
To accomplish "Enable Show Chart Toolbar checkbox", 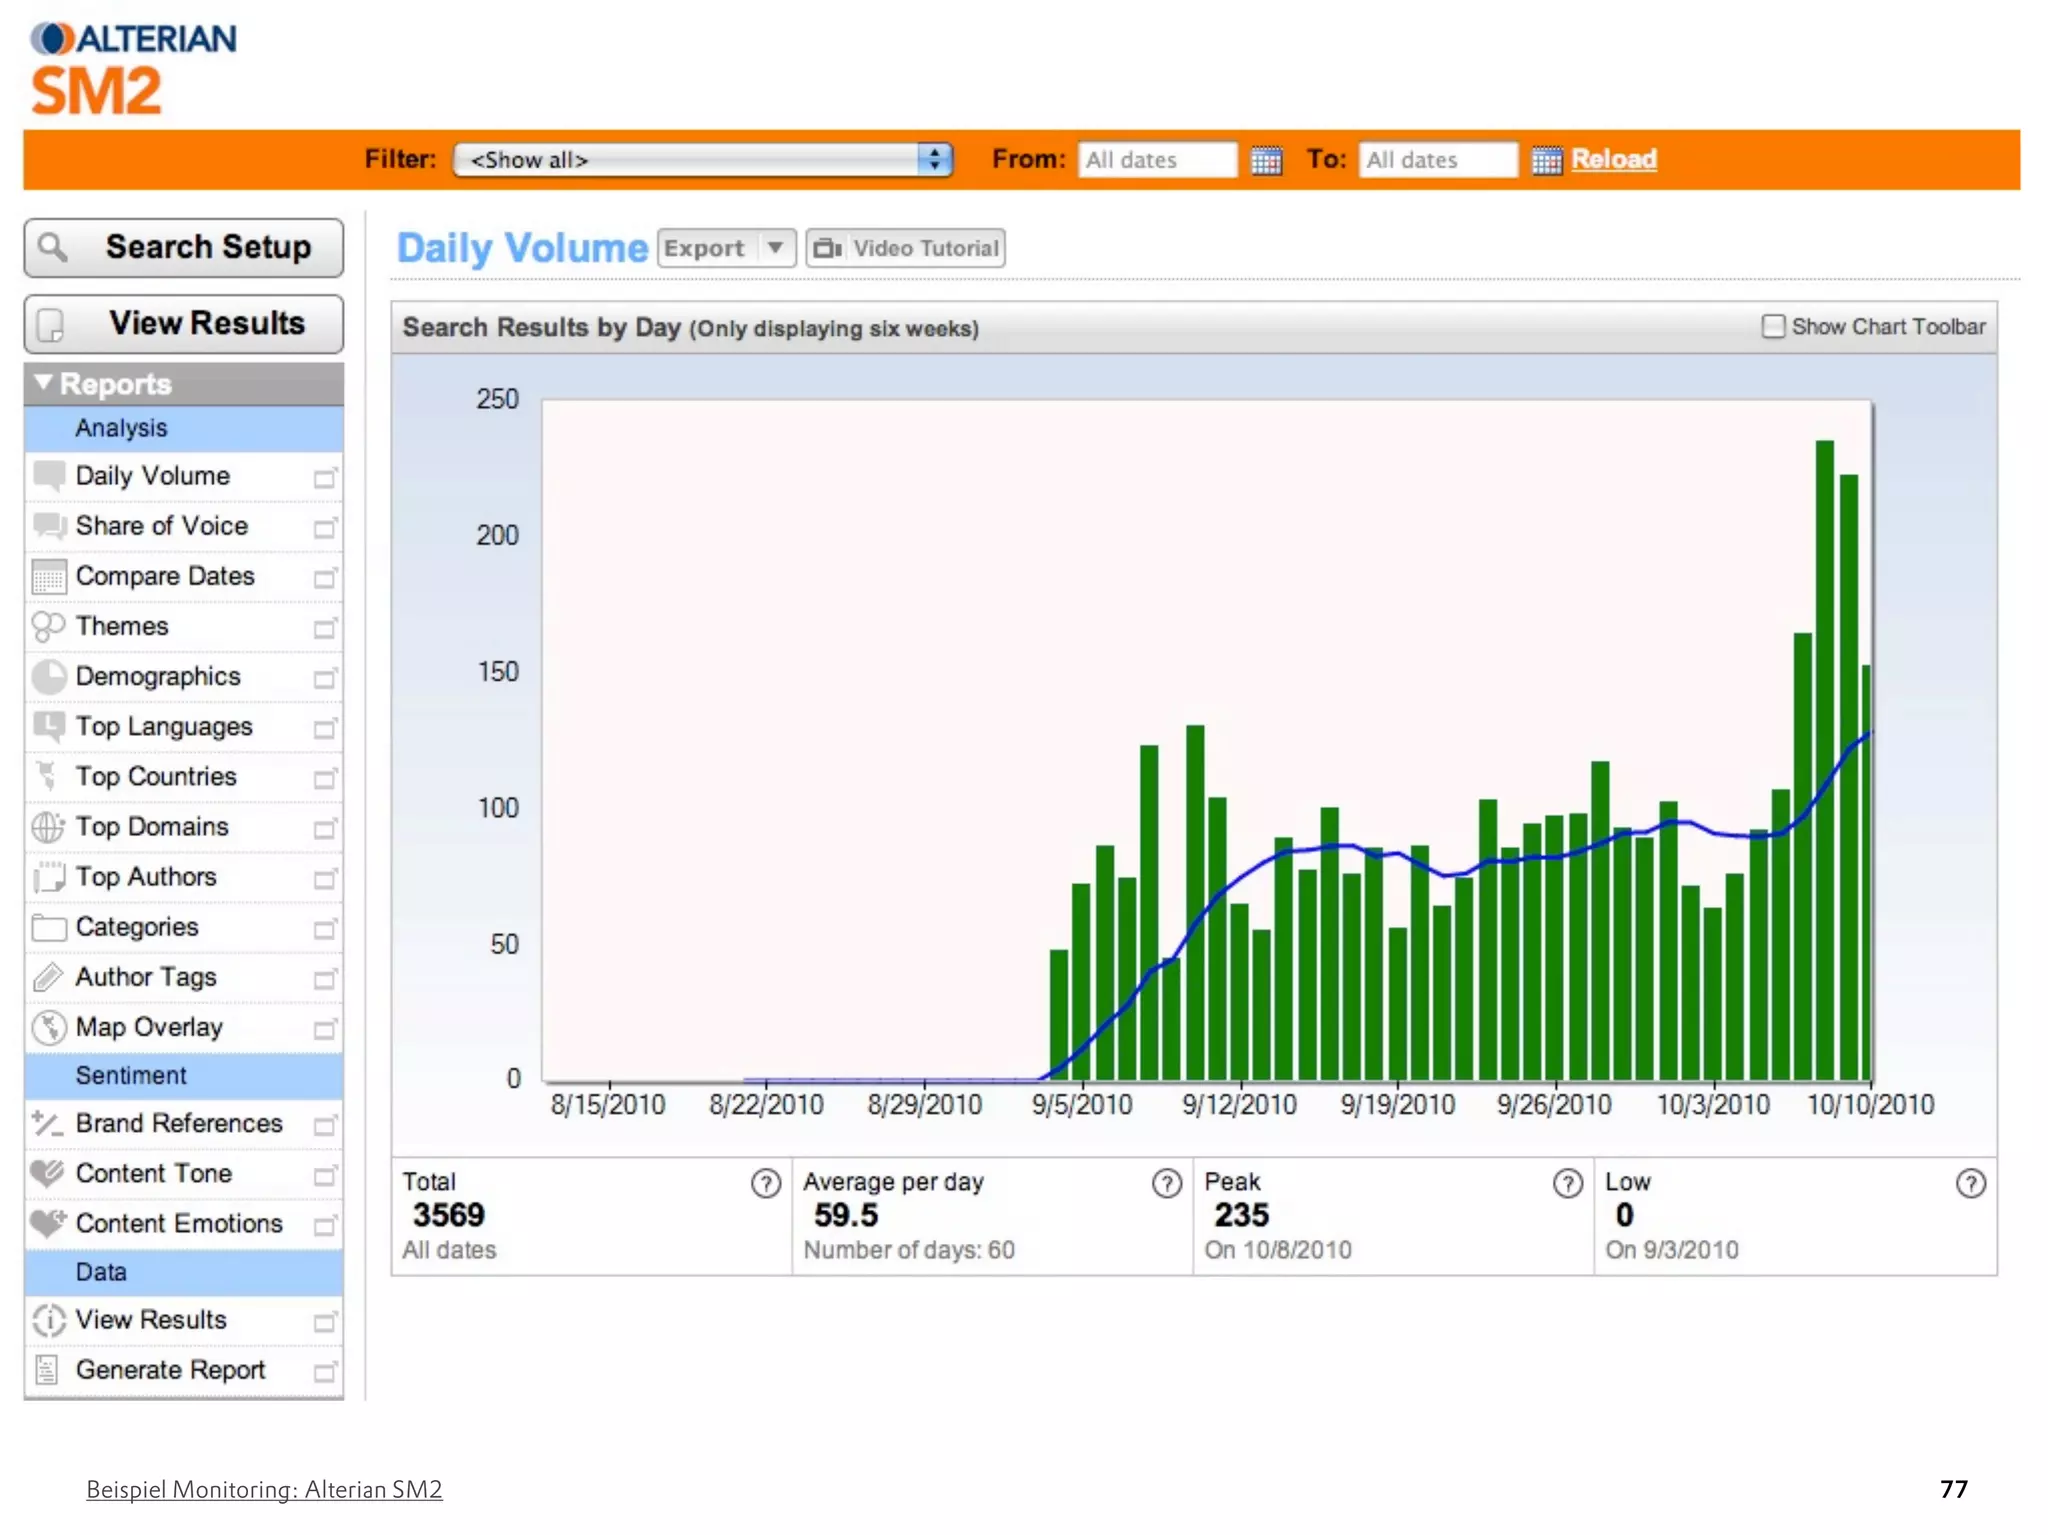I will click(1773, 327).
